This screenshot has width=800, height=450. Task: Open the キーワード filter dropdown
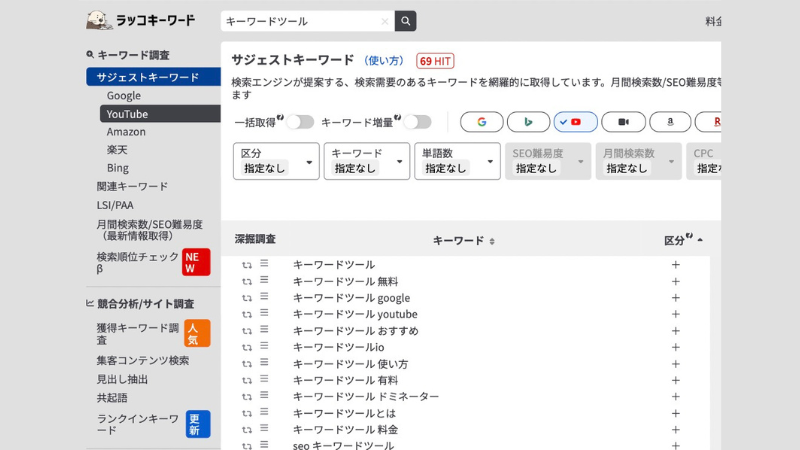tap(367, 161)
